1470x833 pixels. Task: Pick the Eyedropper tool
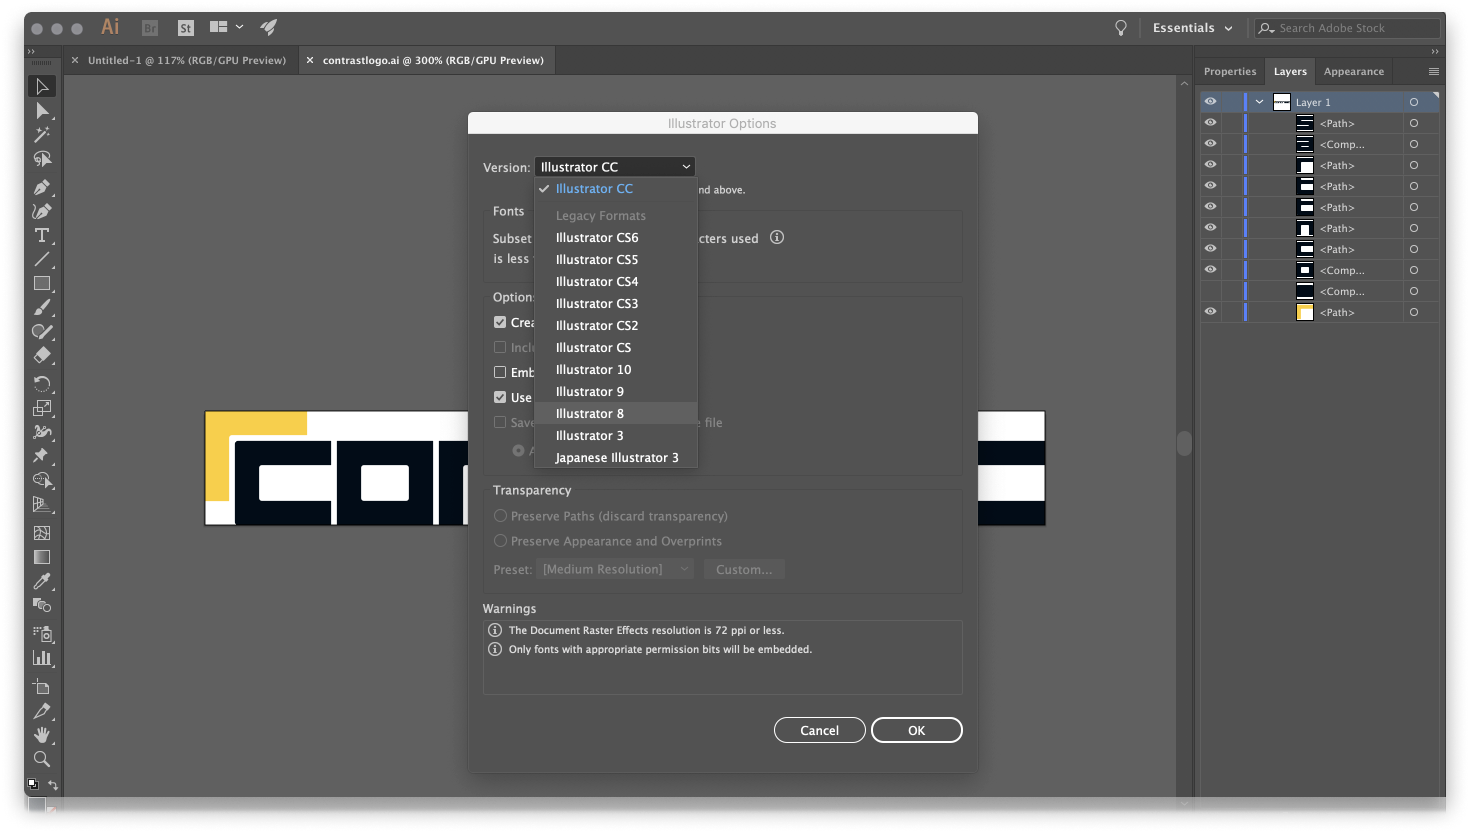[x=42, y=581]
